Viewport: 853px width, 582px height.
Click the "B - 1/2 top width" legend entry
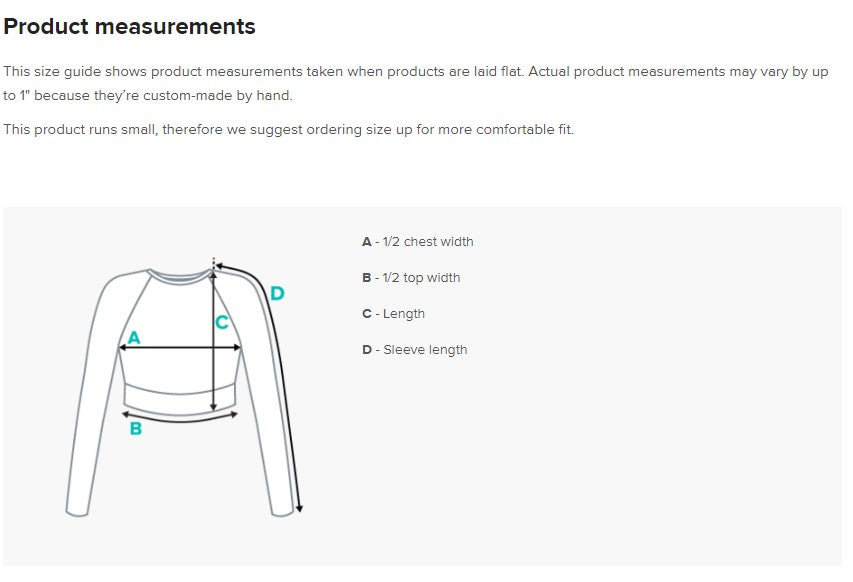click(x=411, y=278)
